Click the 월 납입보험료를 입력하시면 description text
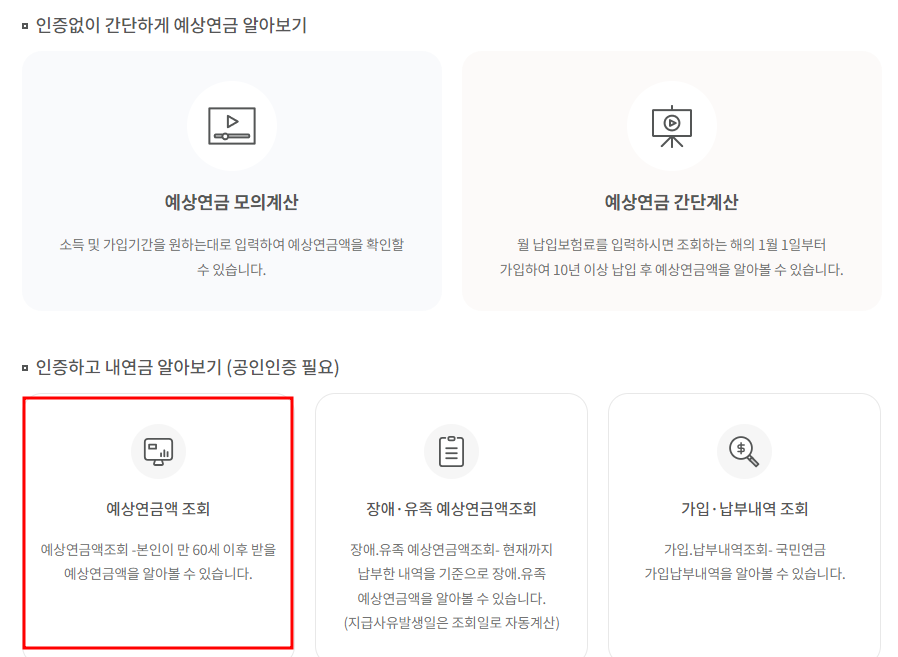This screenshot has width=898, height=657. tap(671, 257)
